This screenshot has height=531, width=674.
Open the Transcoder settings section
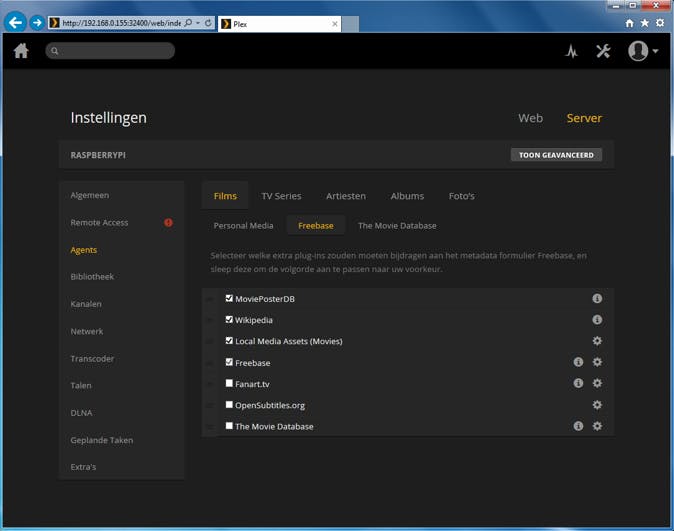coord(92,358)
